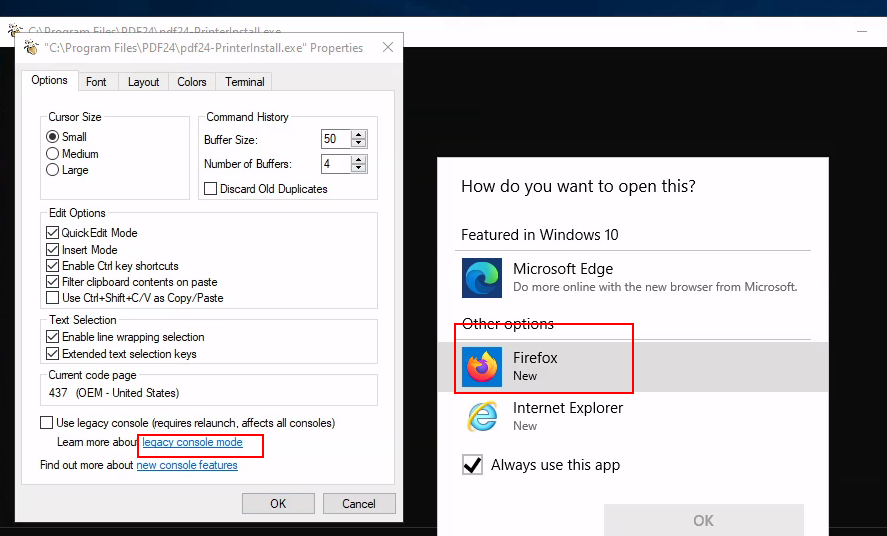Open the Colors tab

tap(192, 82)
